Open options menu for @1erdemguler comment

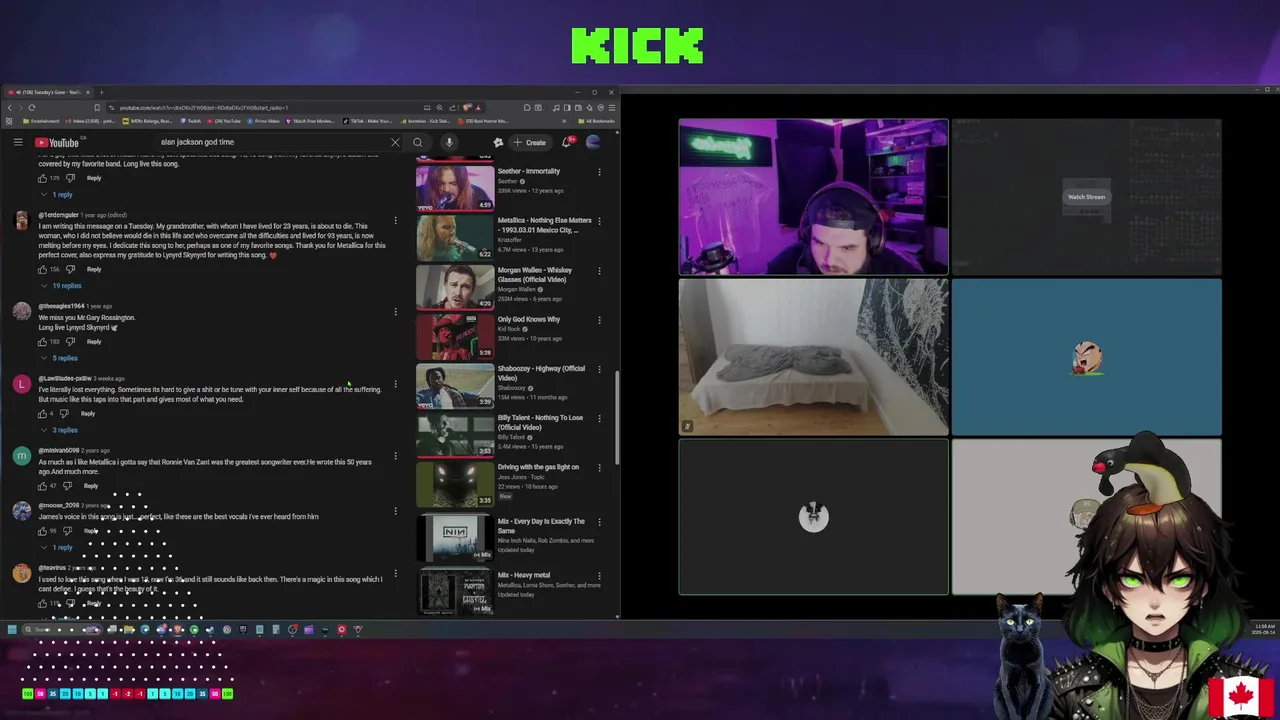[x=395, y=221]
